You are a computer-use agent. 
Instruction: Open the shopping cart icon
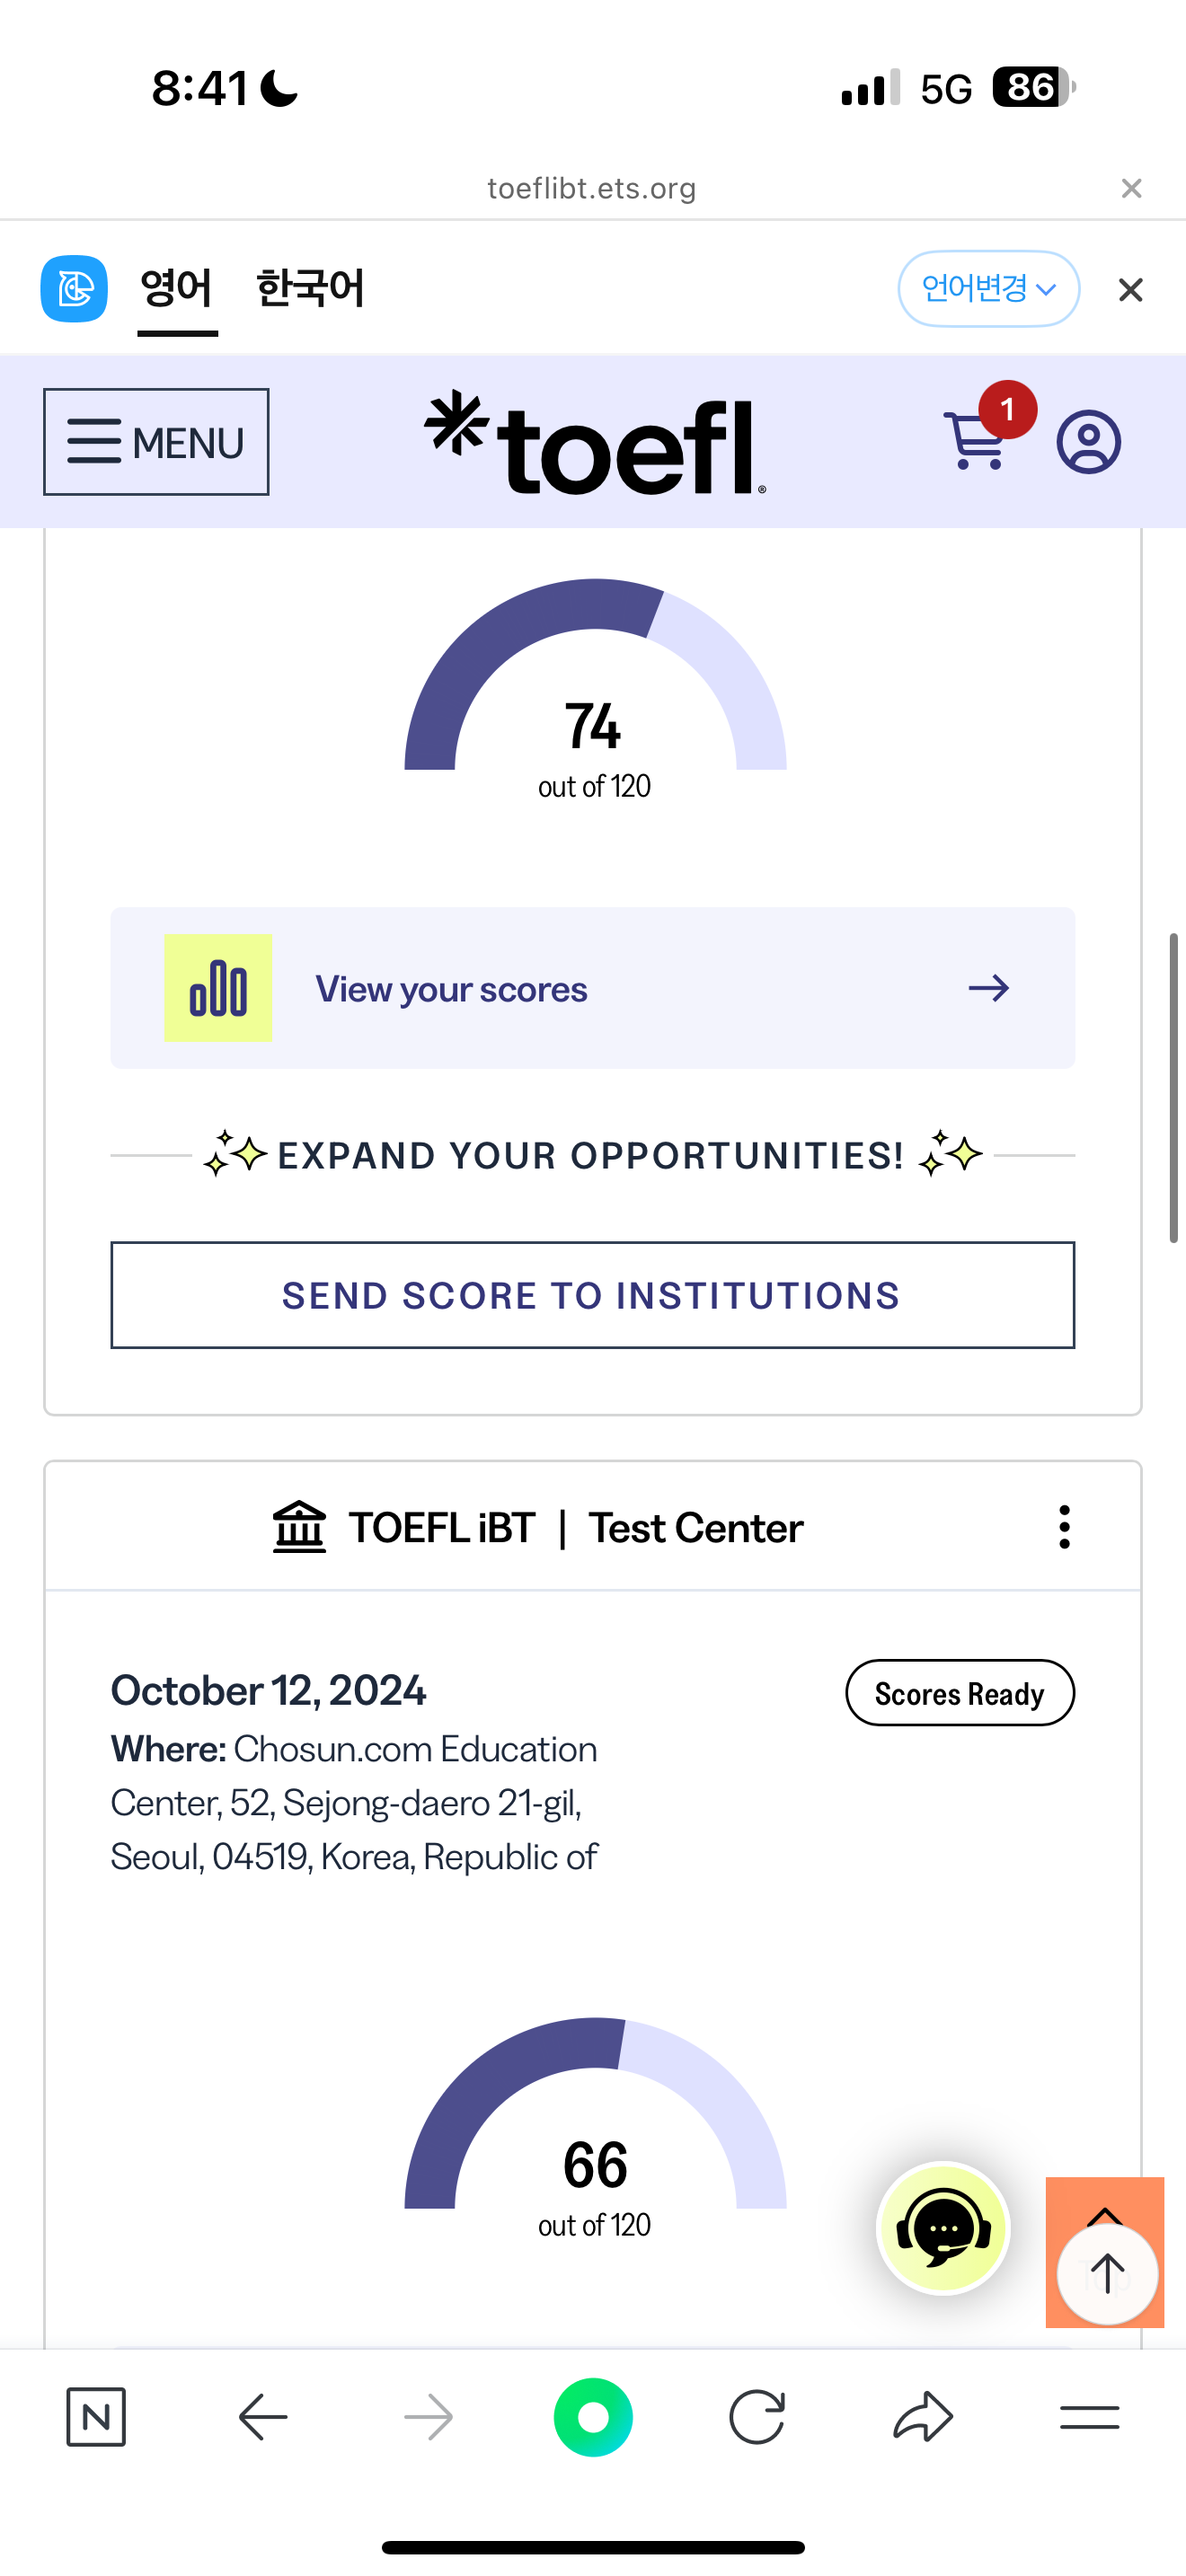975,441
